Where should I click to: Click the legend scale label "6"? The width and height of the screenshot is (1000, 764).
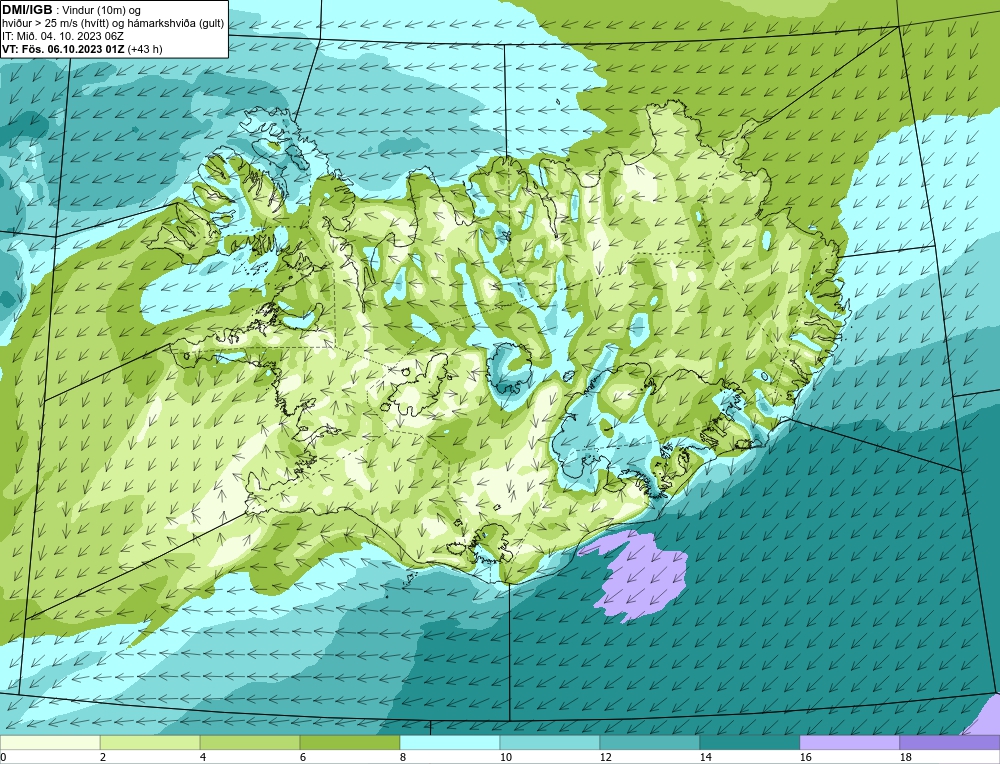[x=303, y=757]
